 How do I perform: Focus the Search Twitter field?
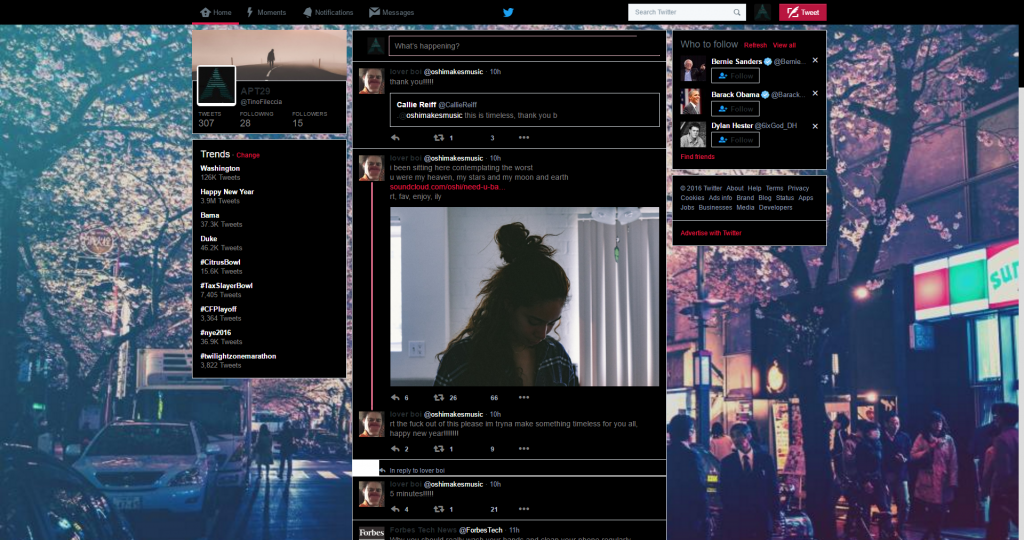point(686,12)
